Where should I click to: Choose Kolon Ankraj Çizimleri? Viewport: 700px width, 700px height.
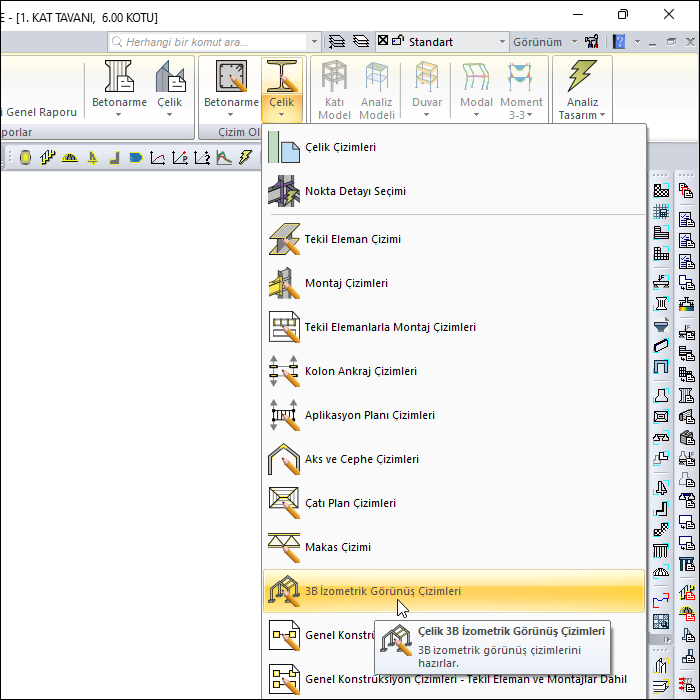click(454, 371)
